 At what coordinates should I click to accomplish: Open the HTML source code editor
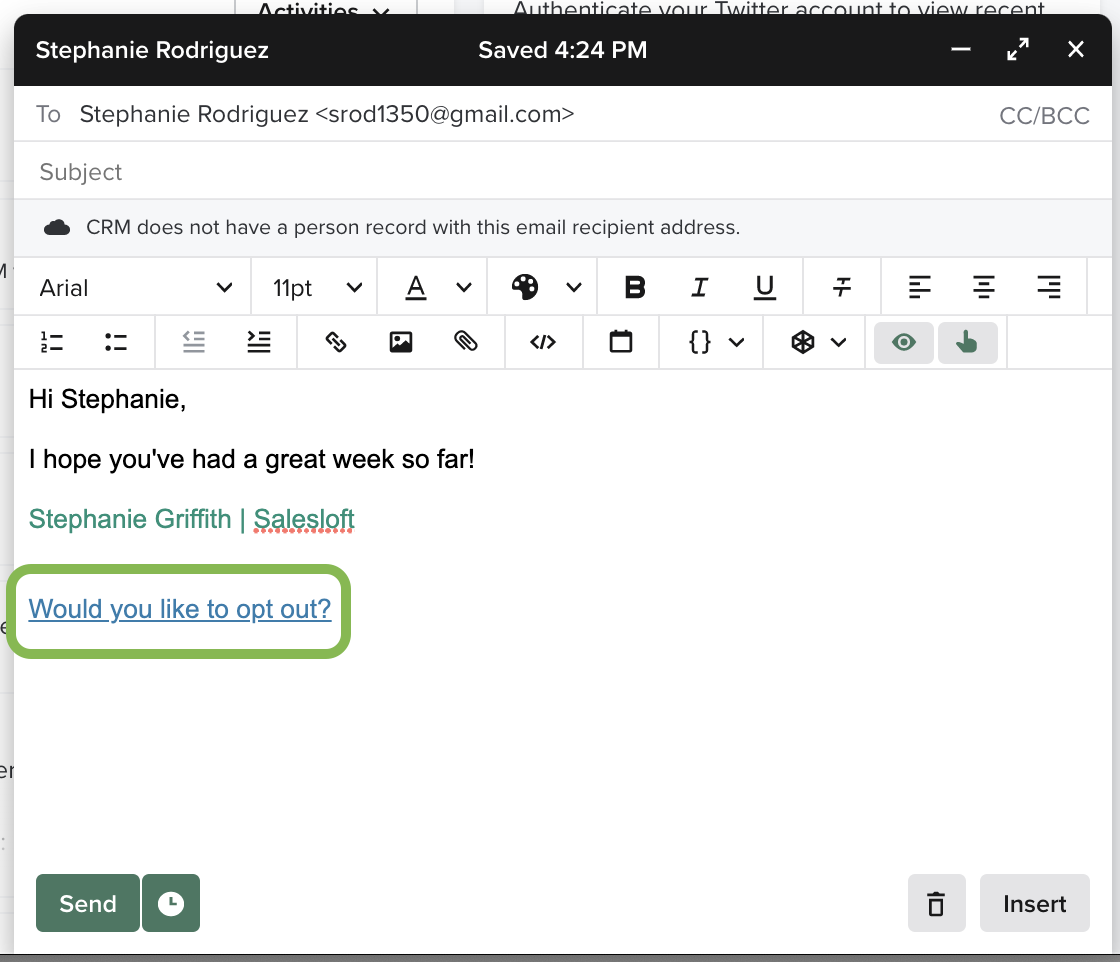tap(542, 342)
